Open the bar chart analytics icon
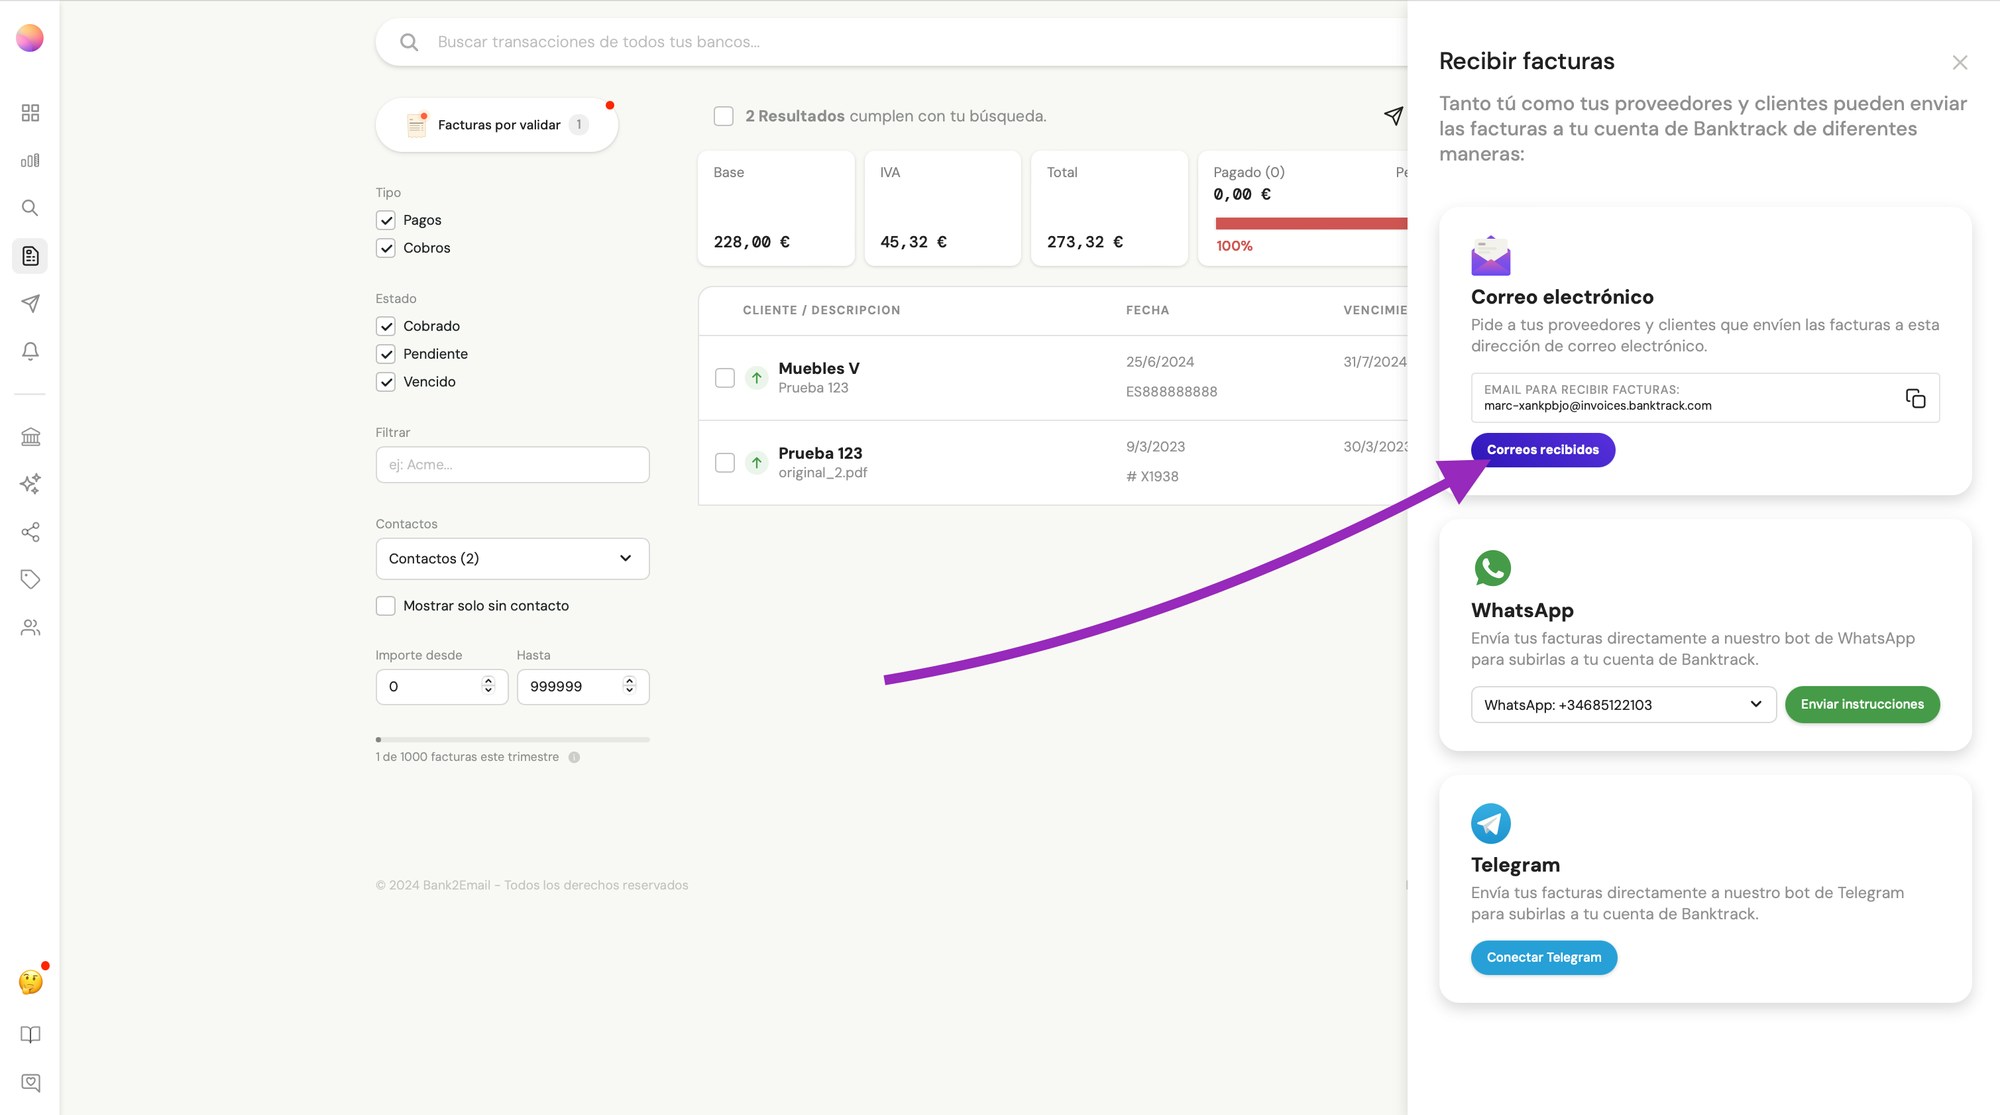Image resolution: width=2000 pixels, height=1115 pixels. (30, 160)
